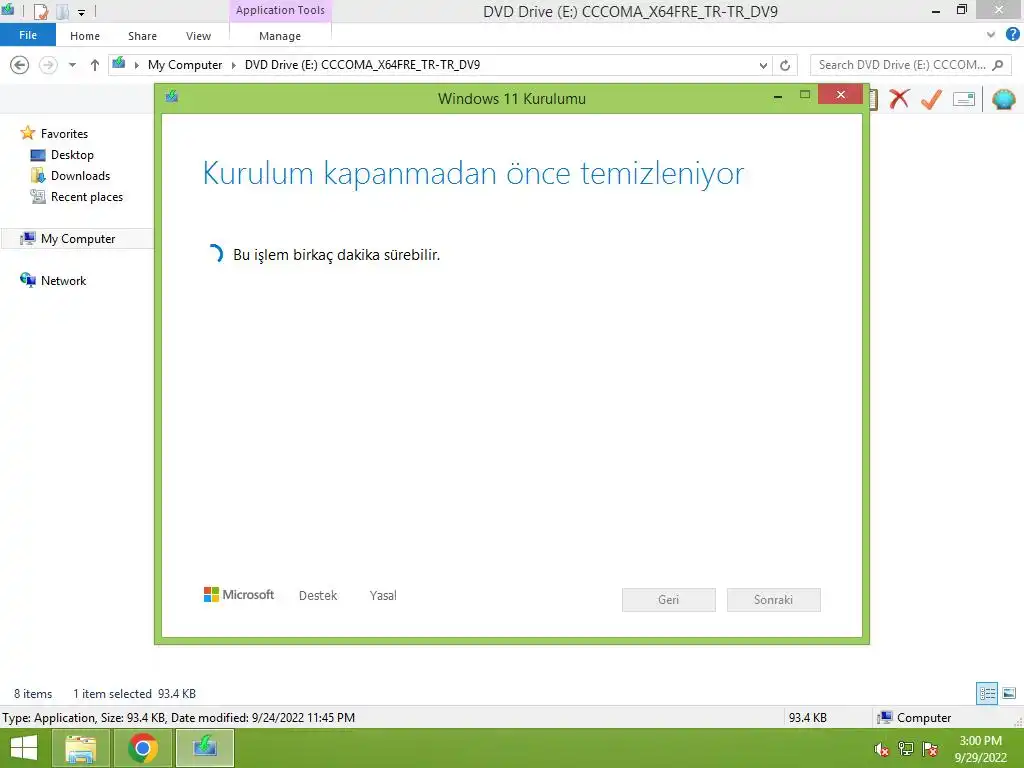Go back with the Explorer back arrow

pos(20,65)
